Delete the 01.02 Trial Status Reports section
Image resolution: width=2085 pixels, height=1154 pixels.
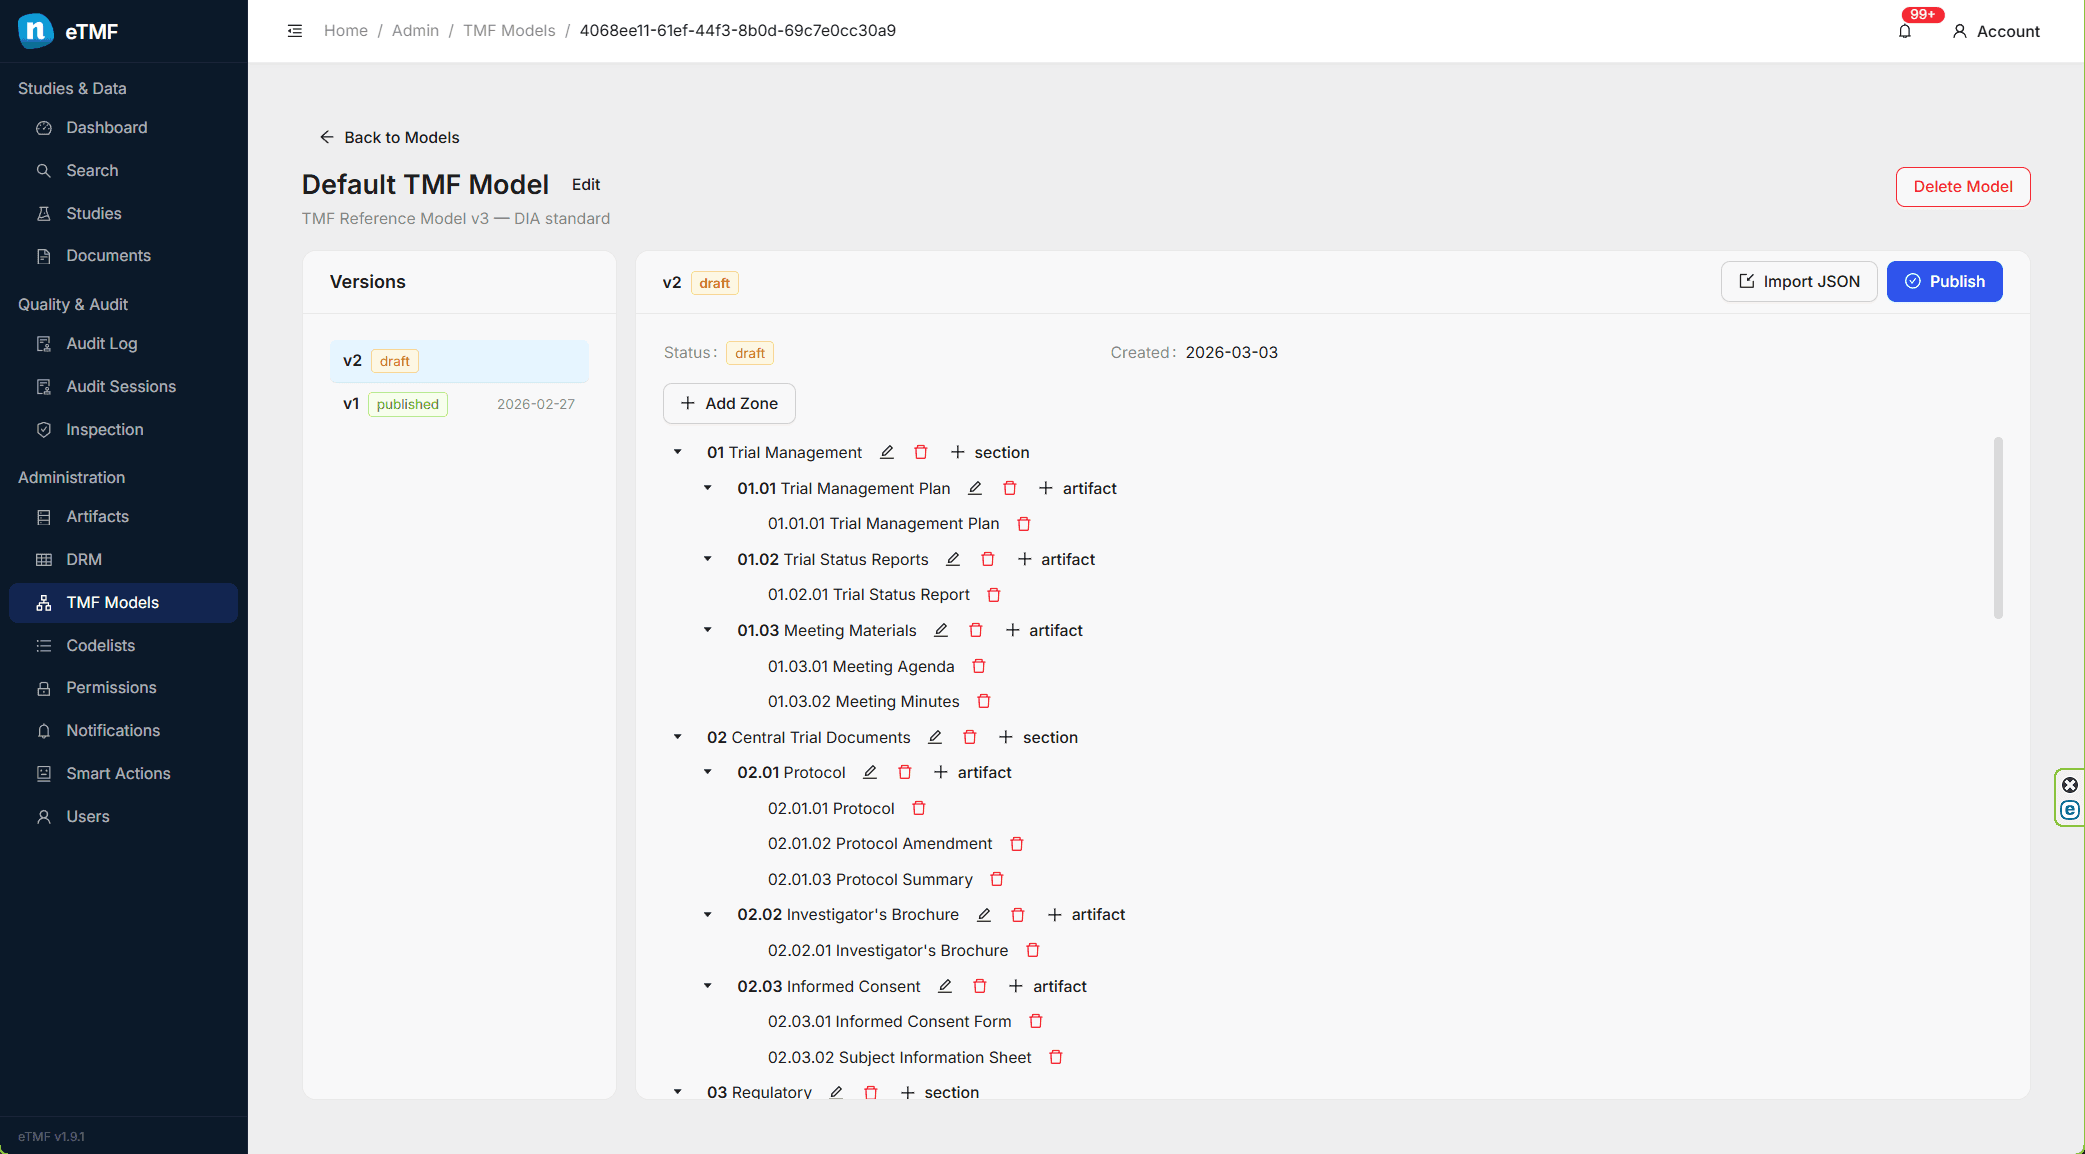click(x=988, y=559)
